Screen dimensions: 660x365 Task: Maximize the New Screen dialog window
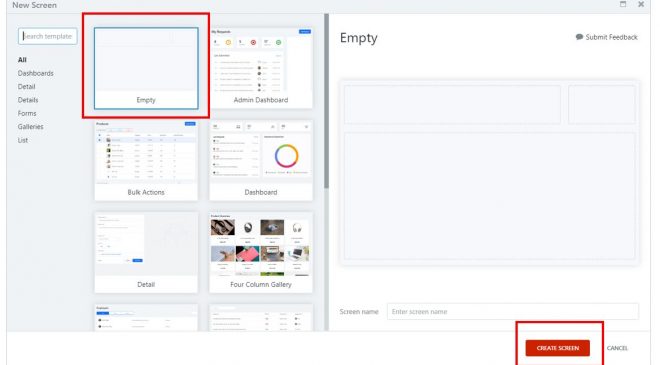click(623, 4)
